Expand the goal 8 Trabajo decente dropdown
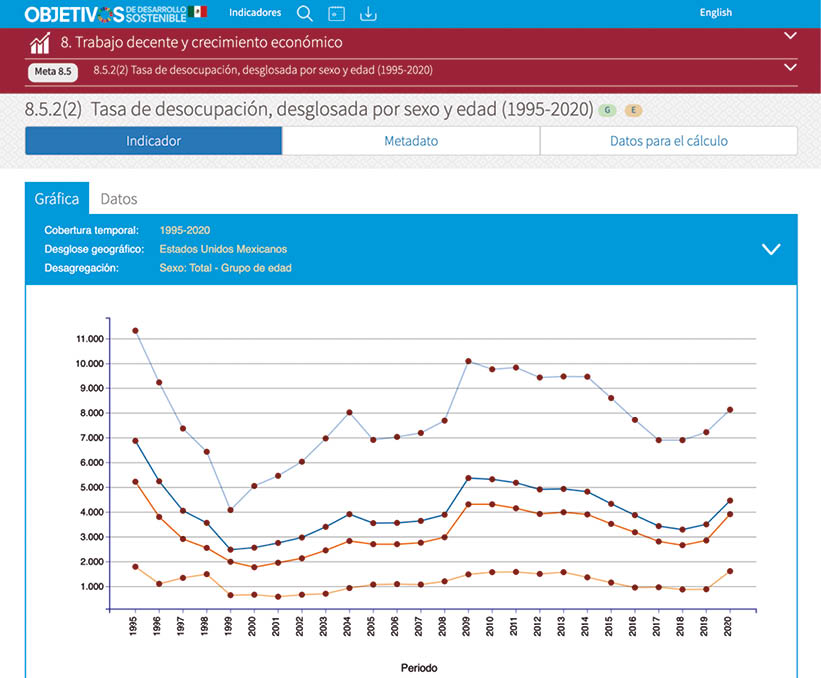This screenshot has height=678, width=821. [790, 36]
